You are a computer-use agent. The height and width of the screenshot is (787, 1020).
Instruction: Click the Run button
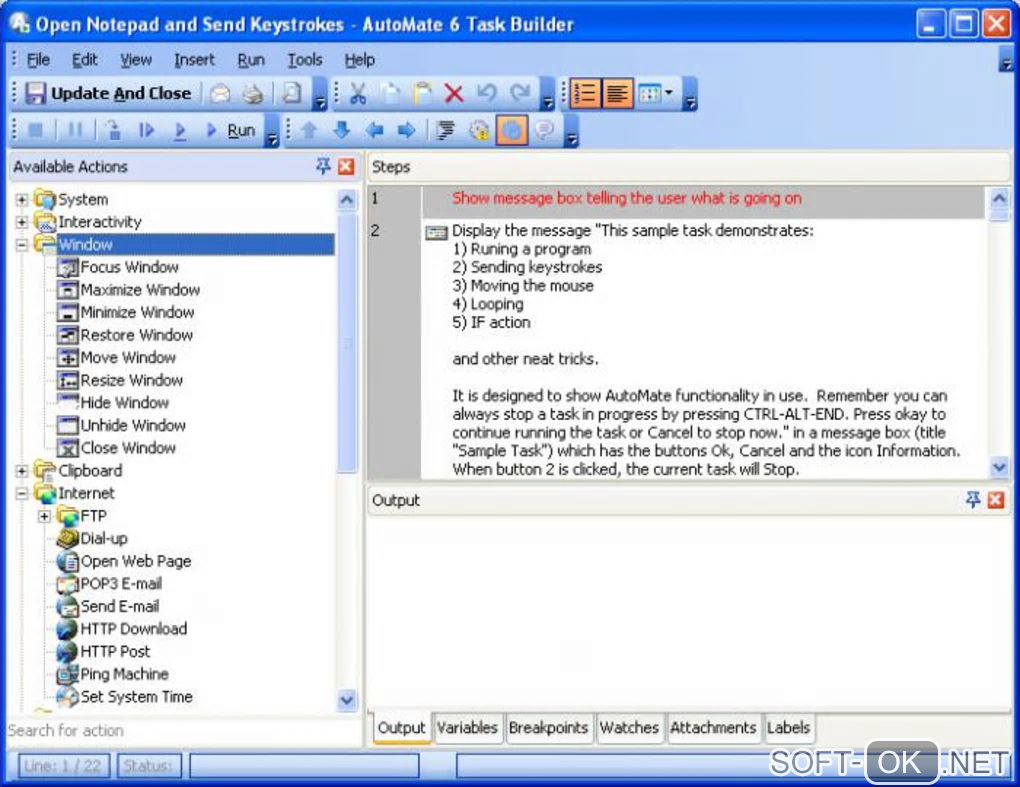(230, 131)
